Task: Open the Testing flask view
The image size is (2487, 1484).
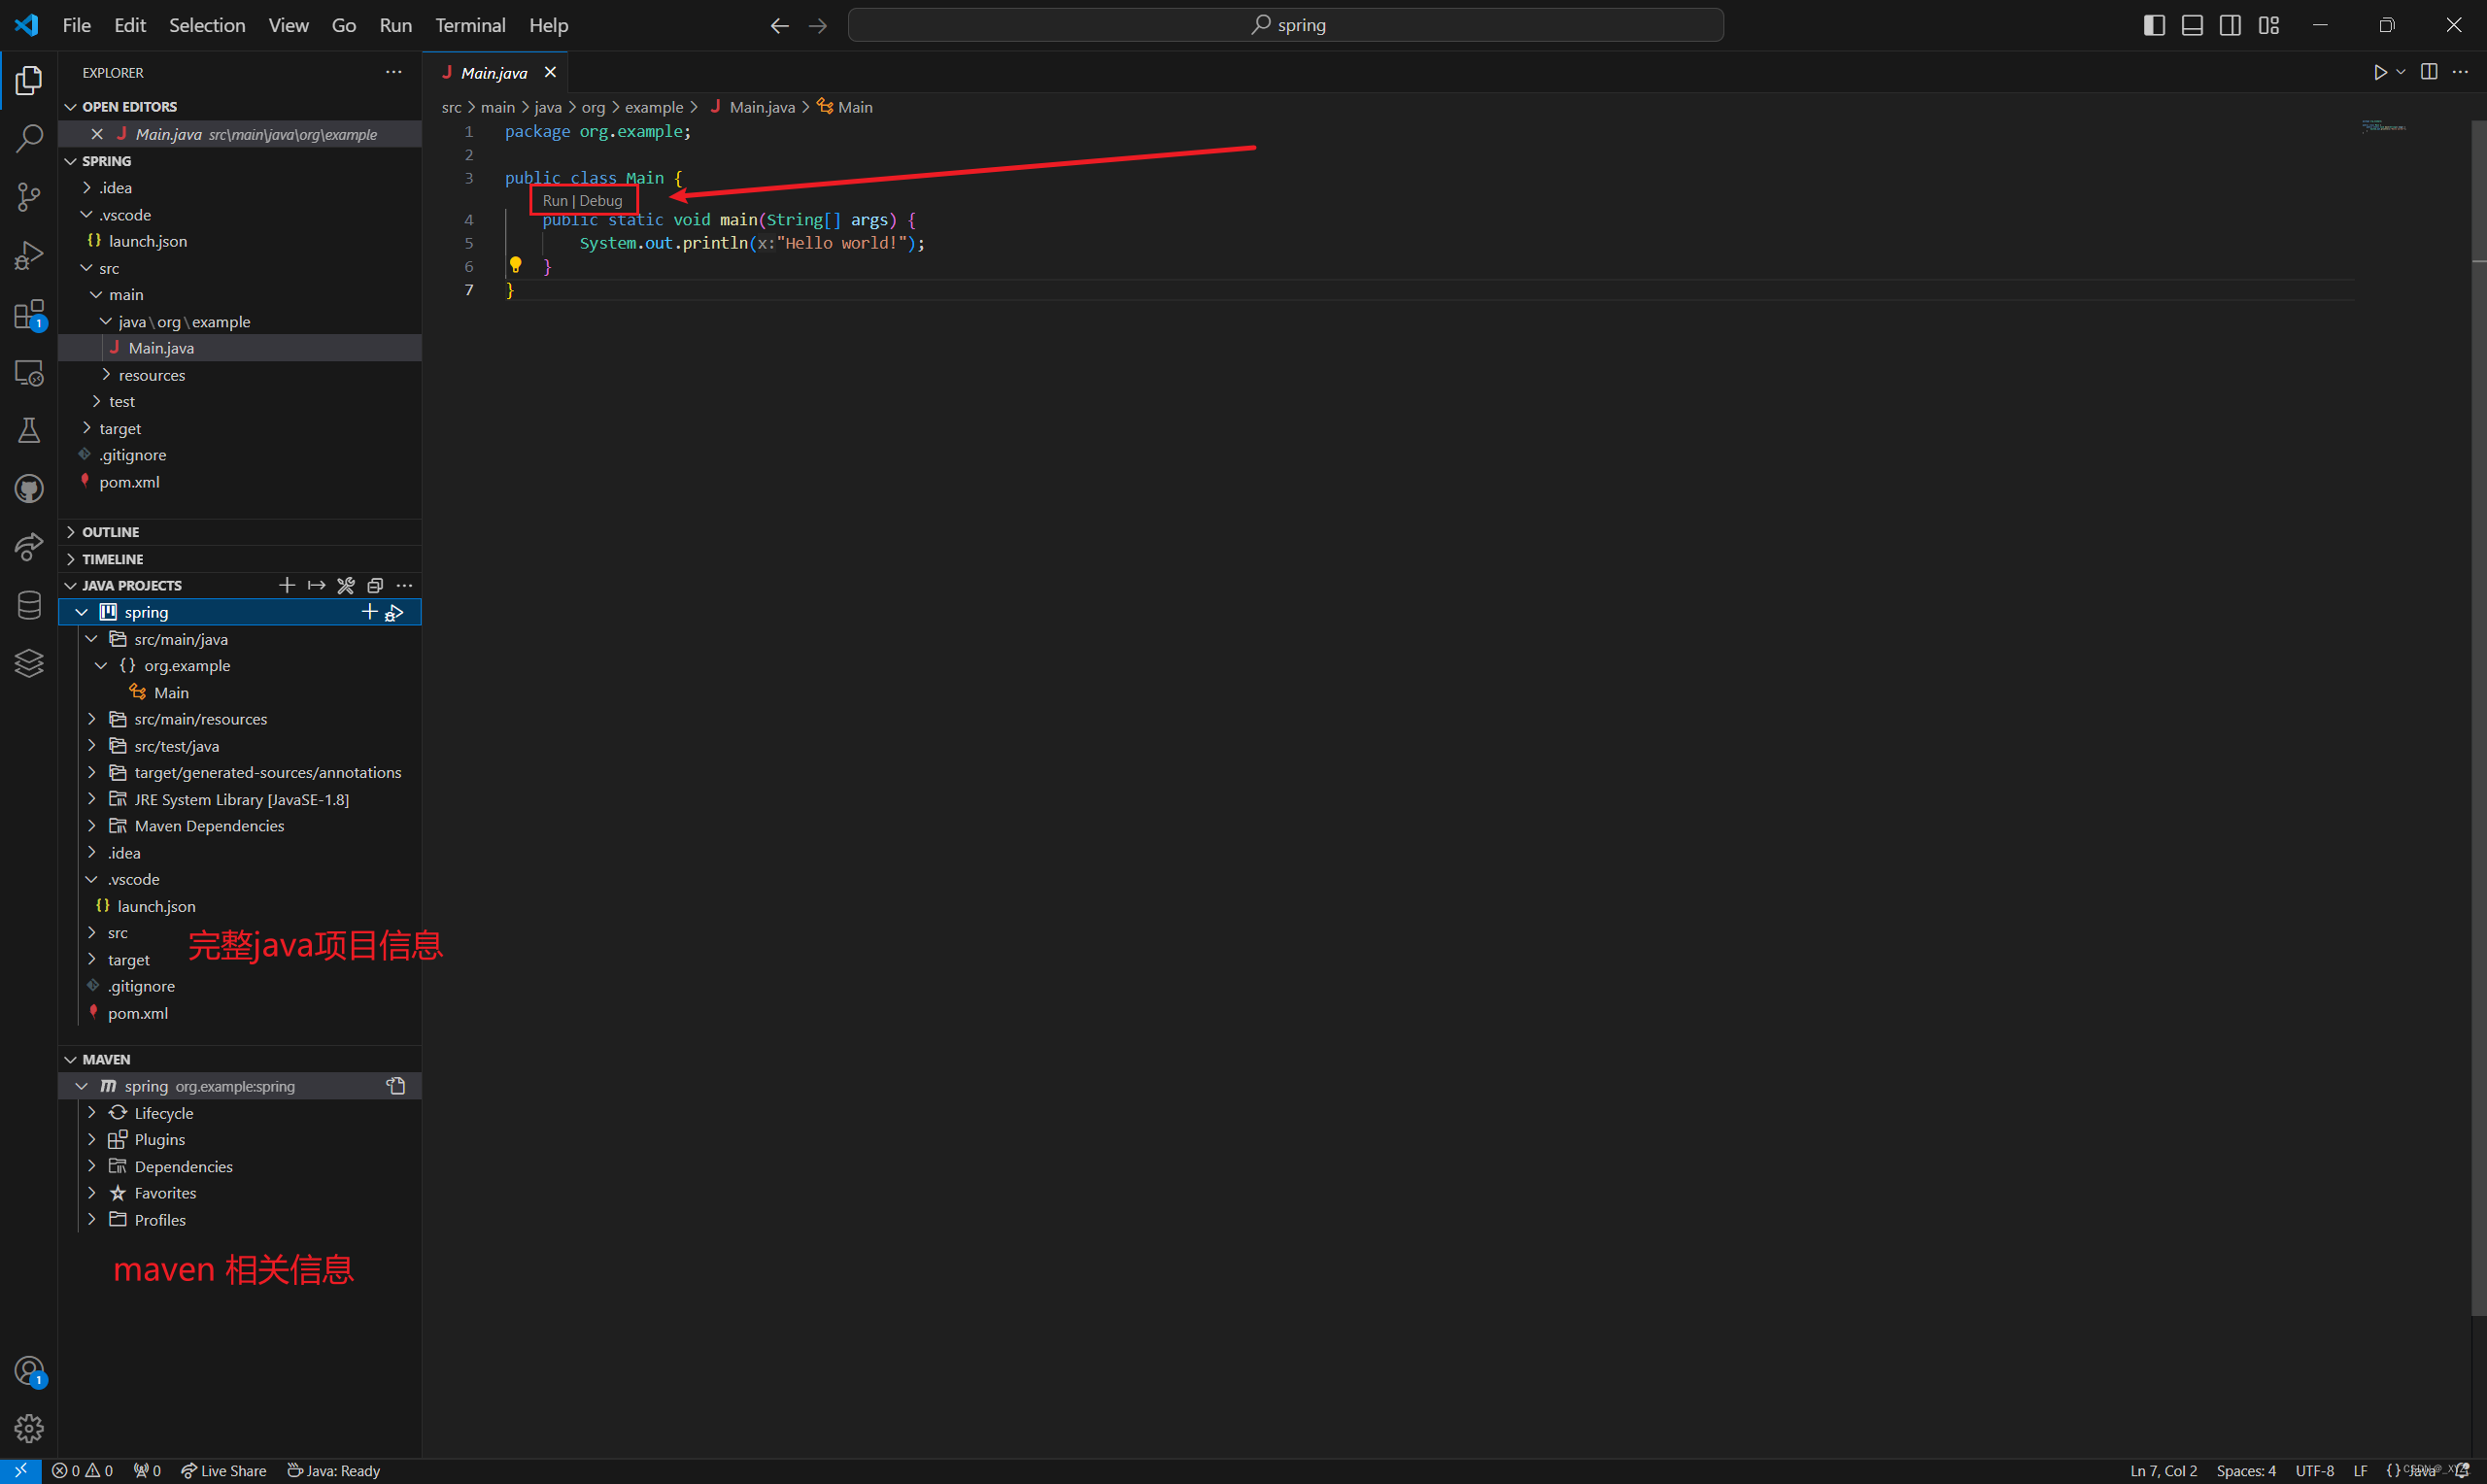Action: [x=29, y=431]
